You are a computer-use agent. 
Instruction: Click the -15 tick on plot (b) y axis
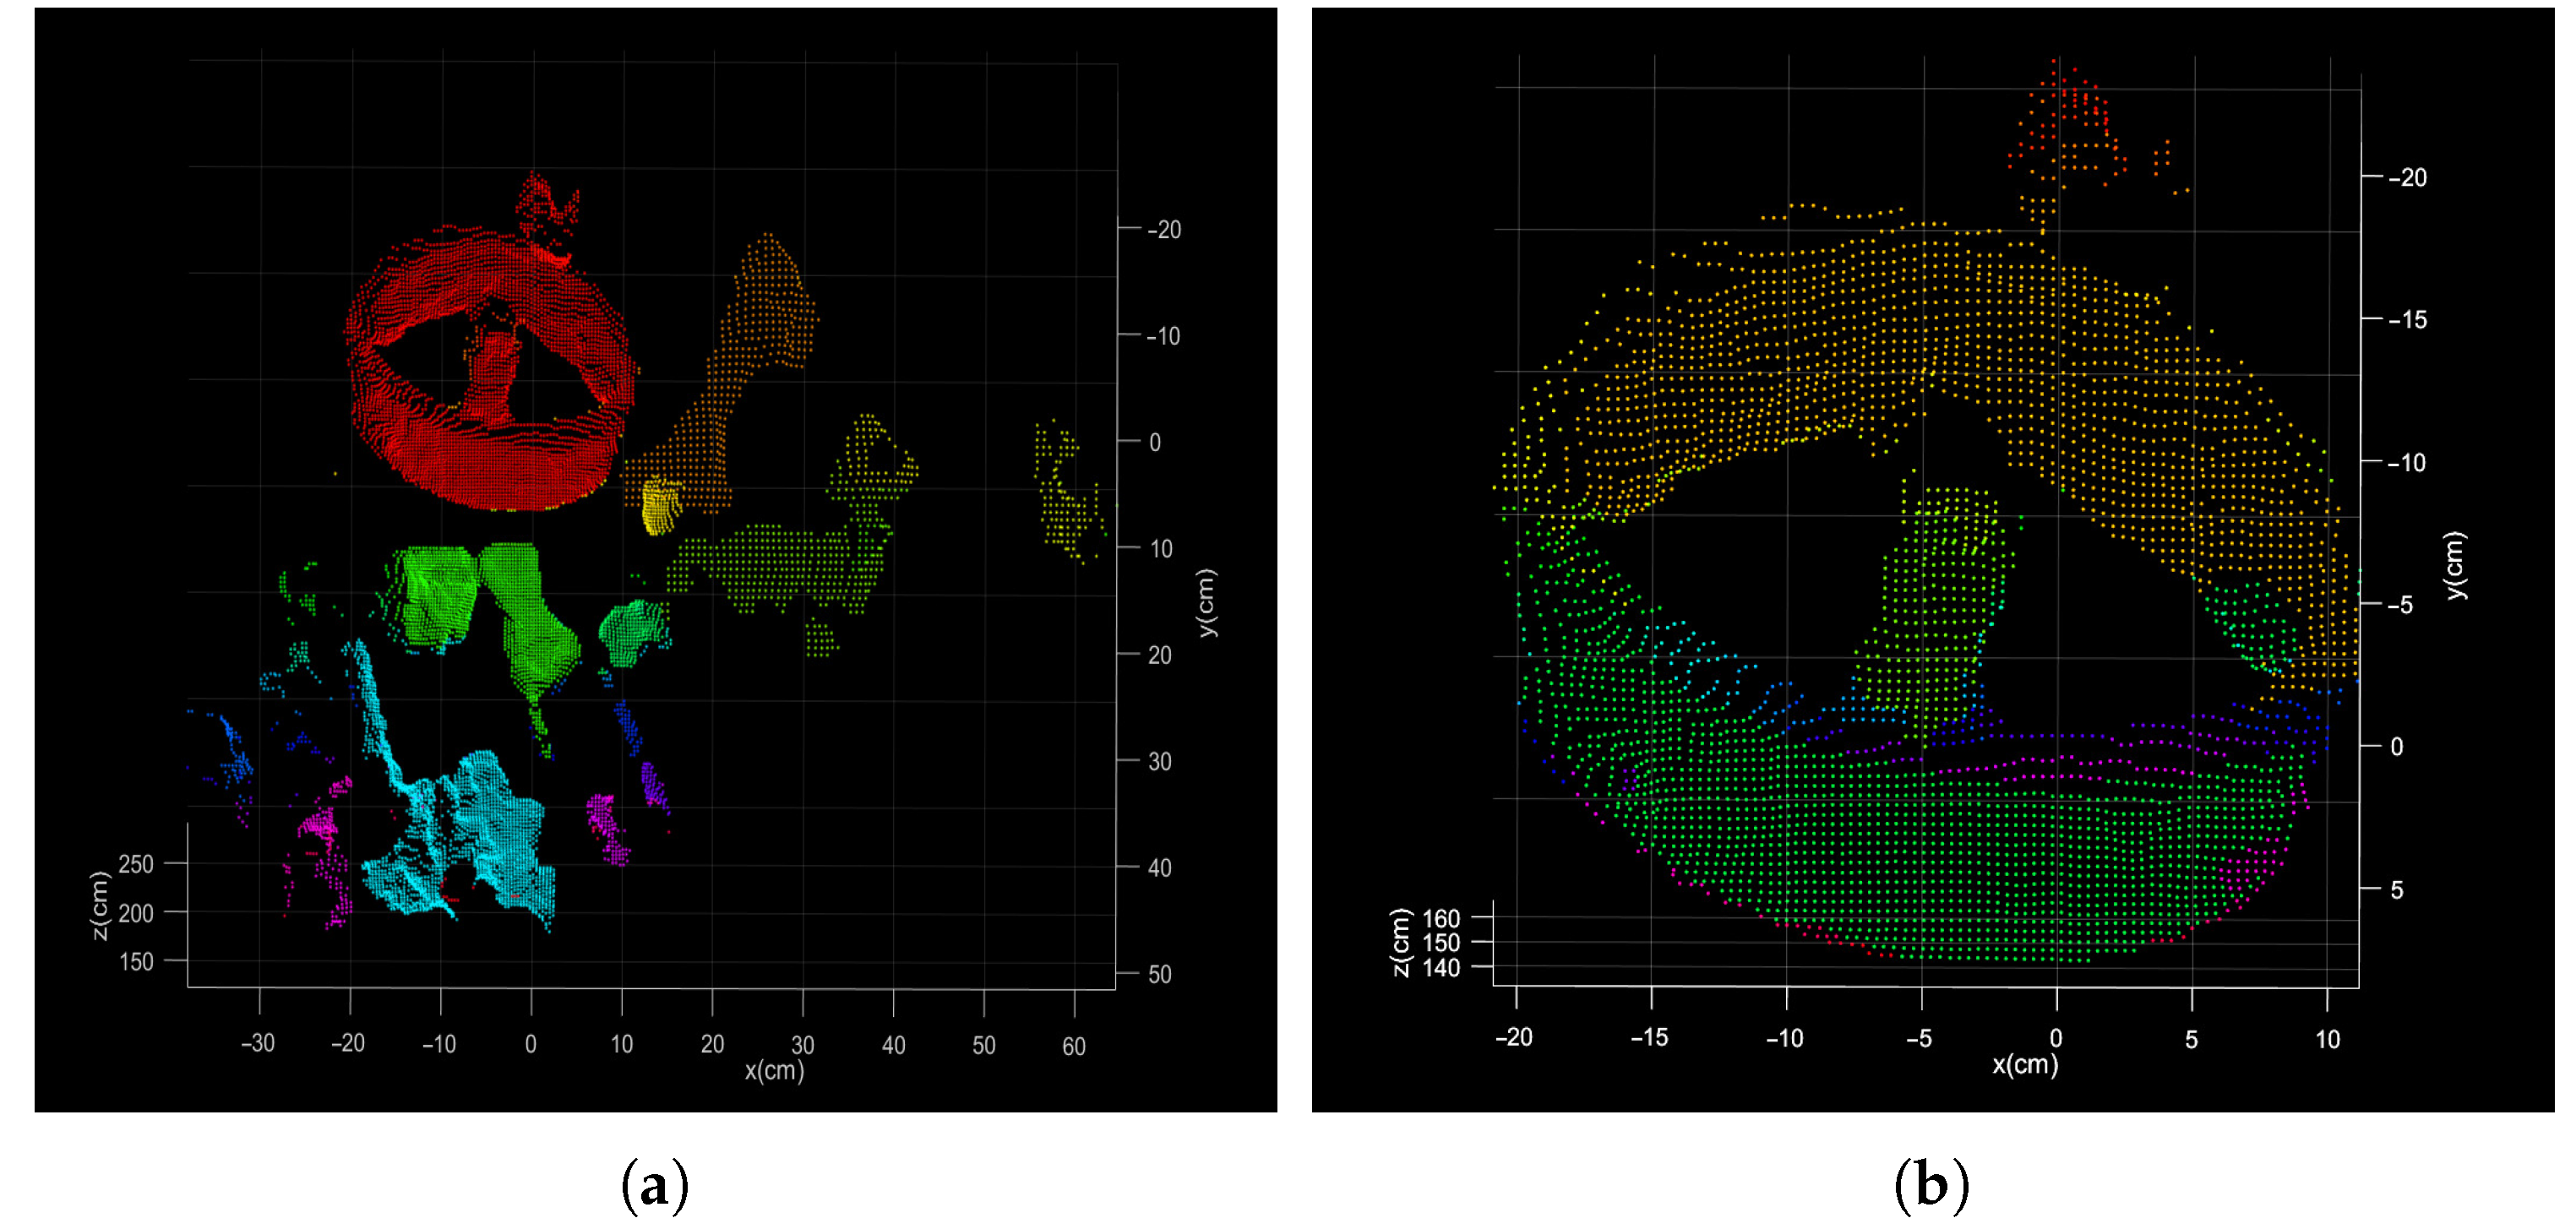2406,320
